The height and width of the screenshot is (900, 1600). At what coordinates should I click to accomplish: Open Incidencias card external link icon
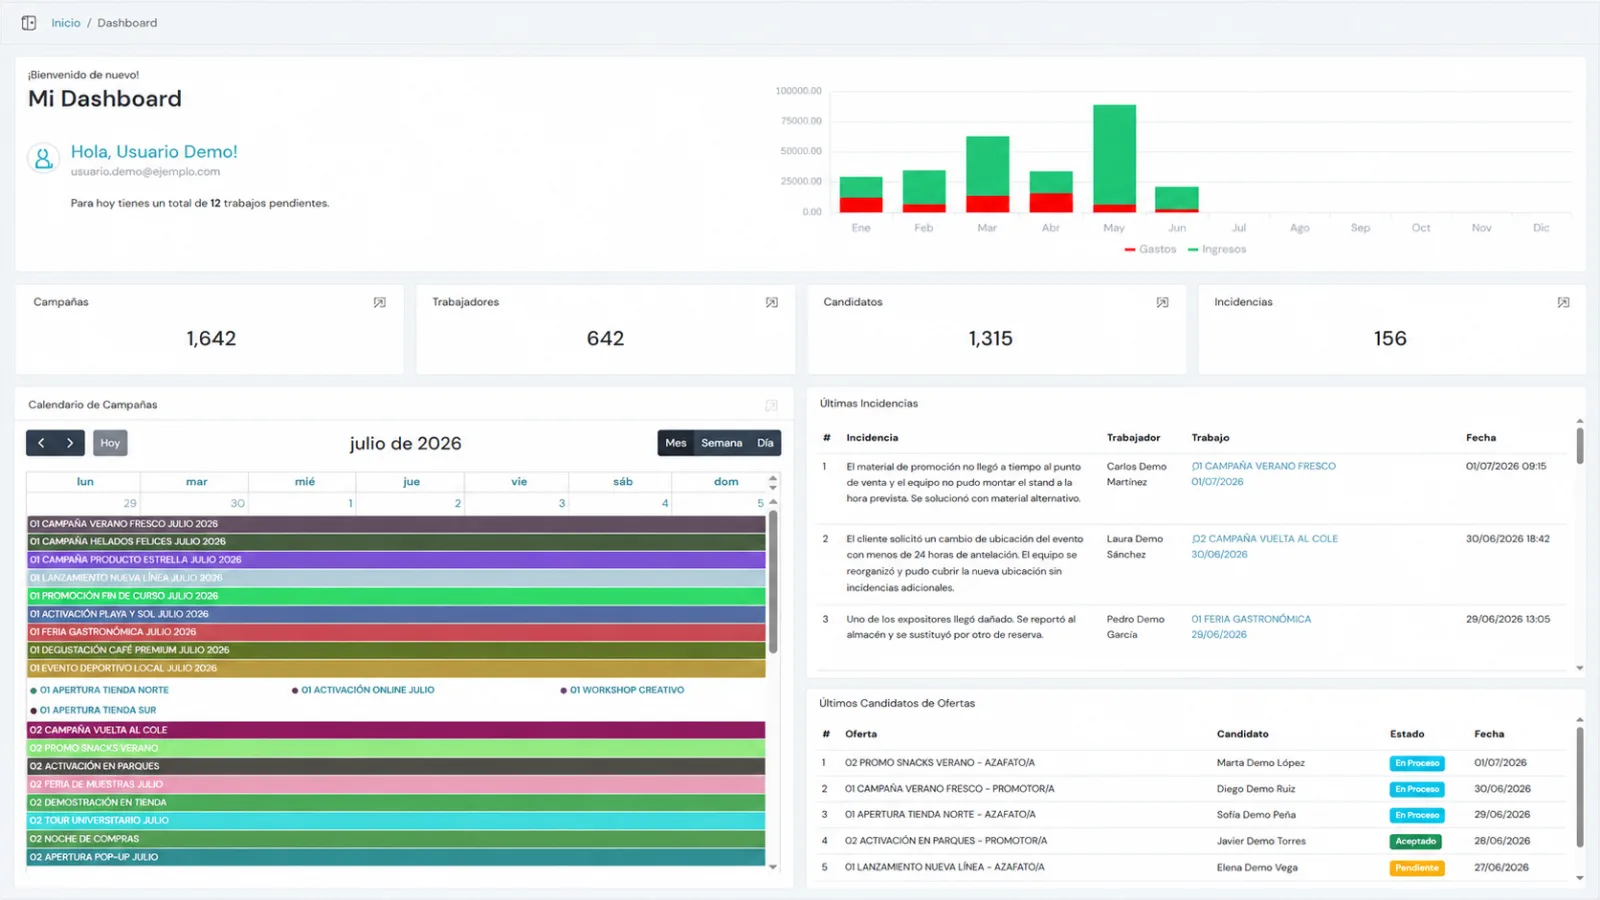click(1563, 302)
